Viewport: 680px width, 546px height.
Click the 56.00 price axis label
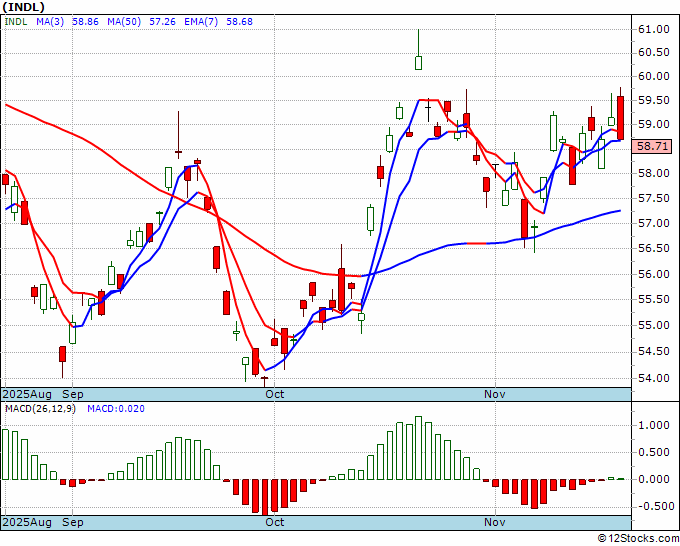654,274
